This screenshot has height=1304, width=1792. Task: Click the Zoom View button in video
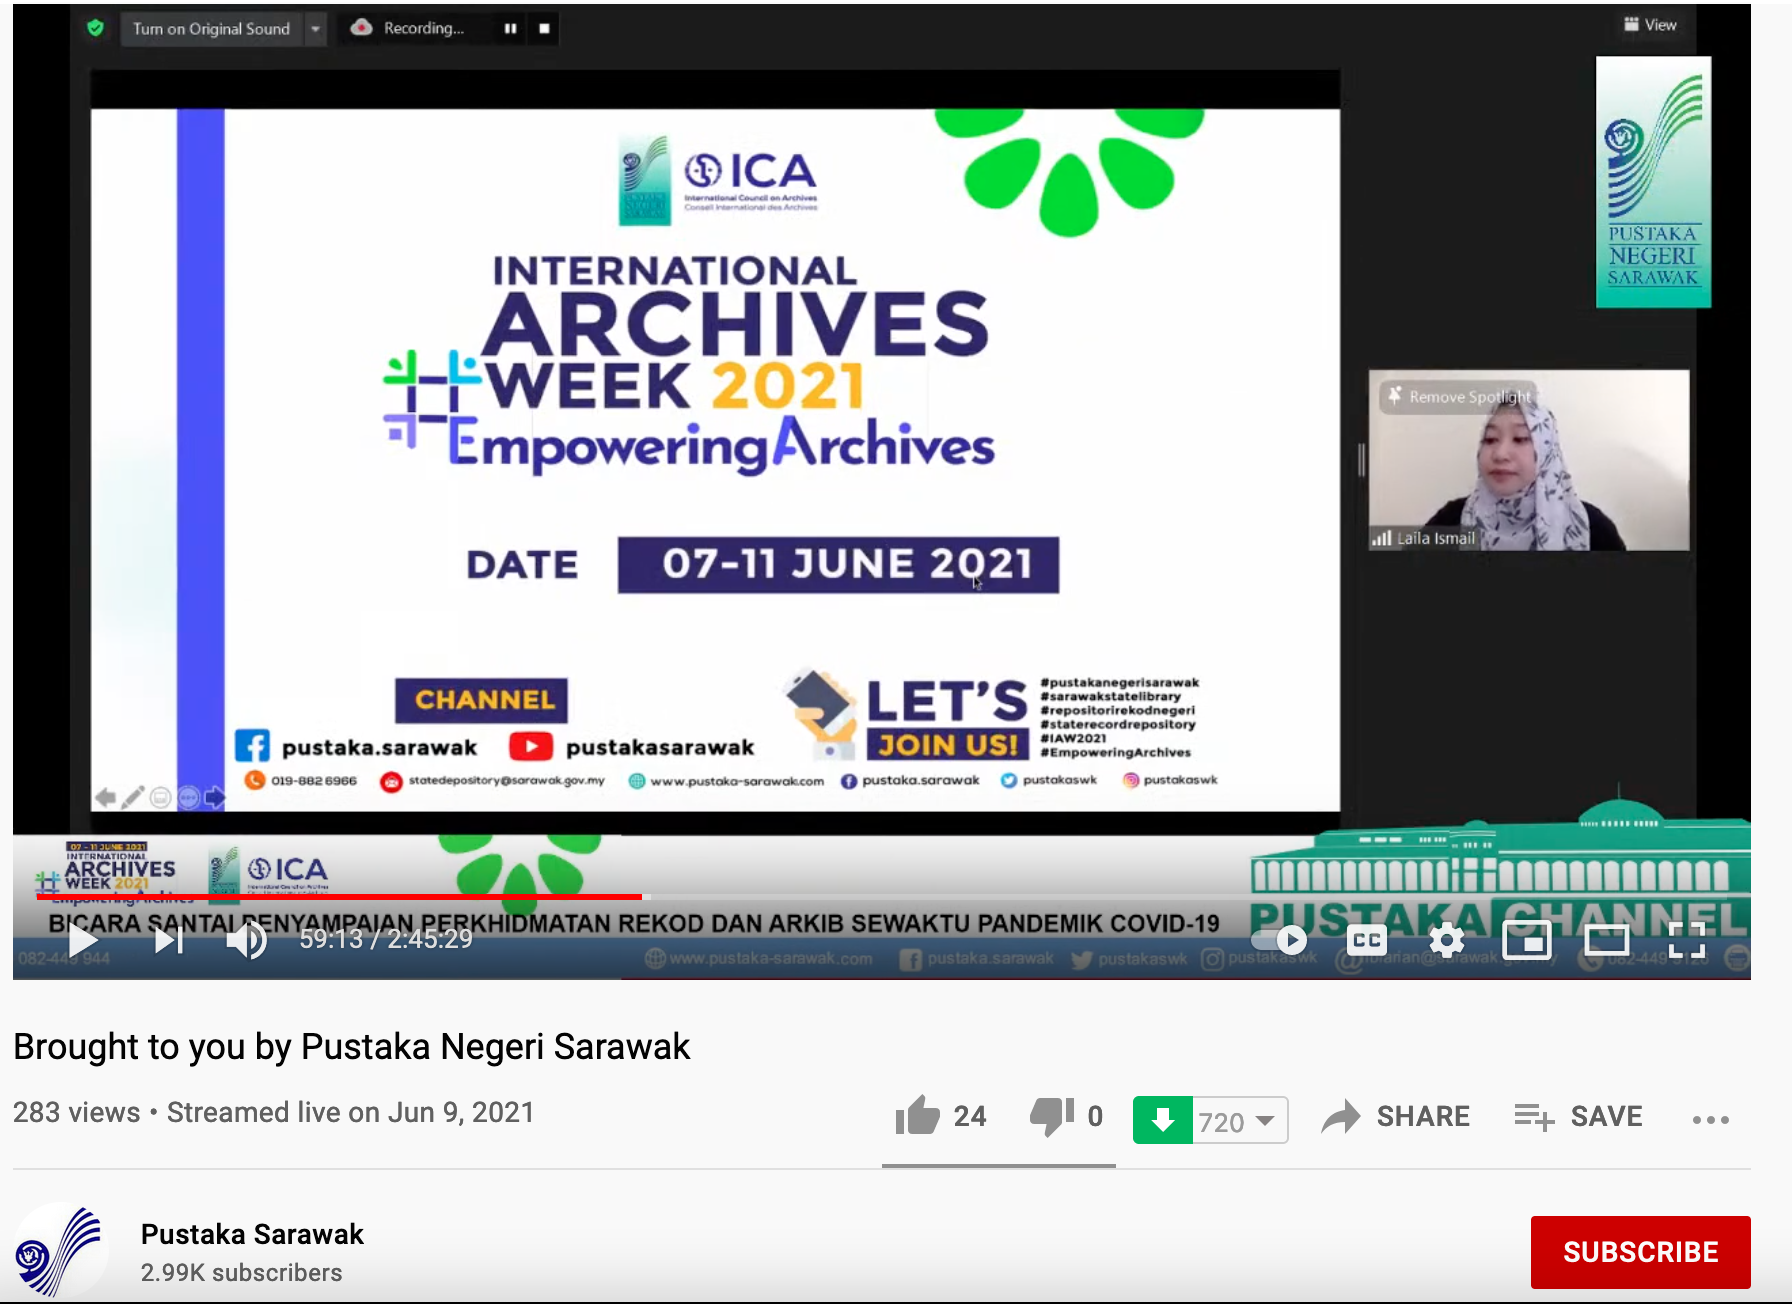click(x=1650, y=25)
